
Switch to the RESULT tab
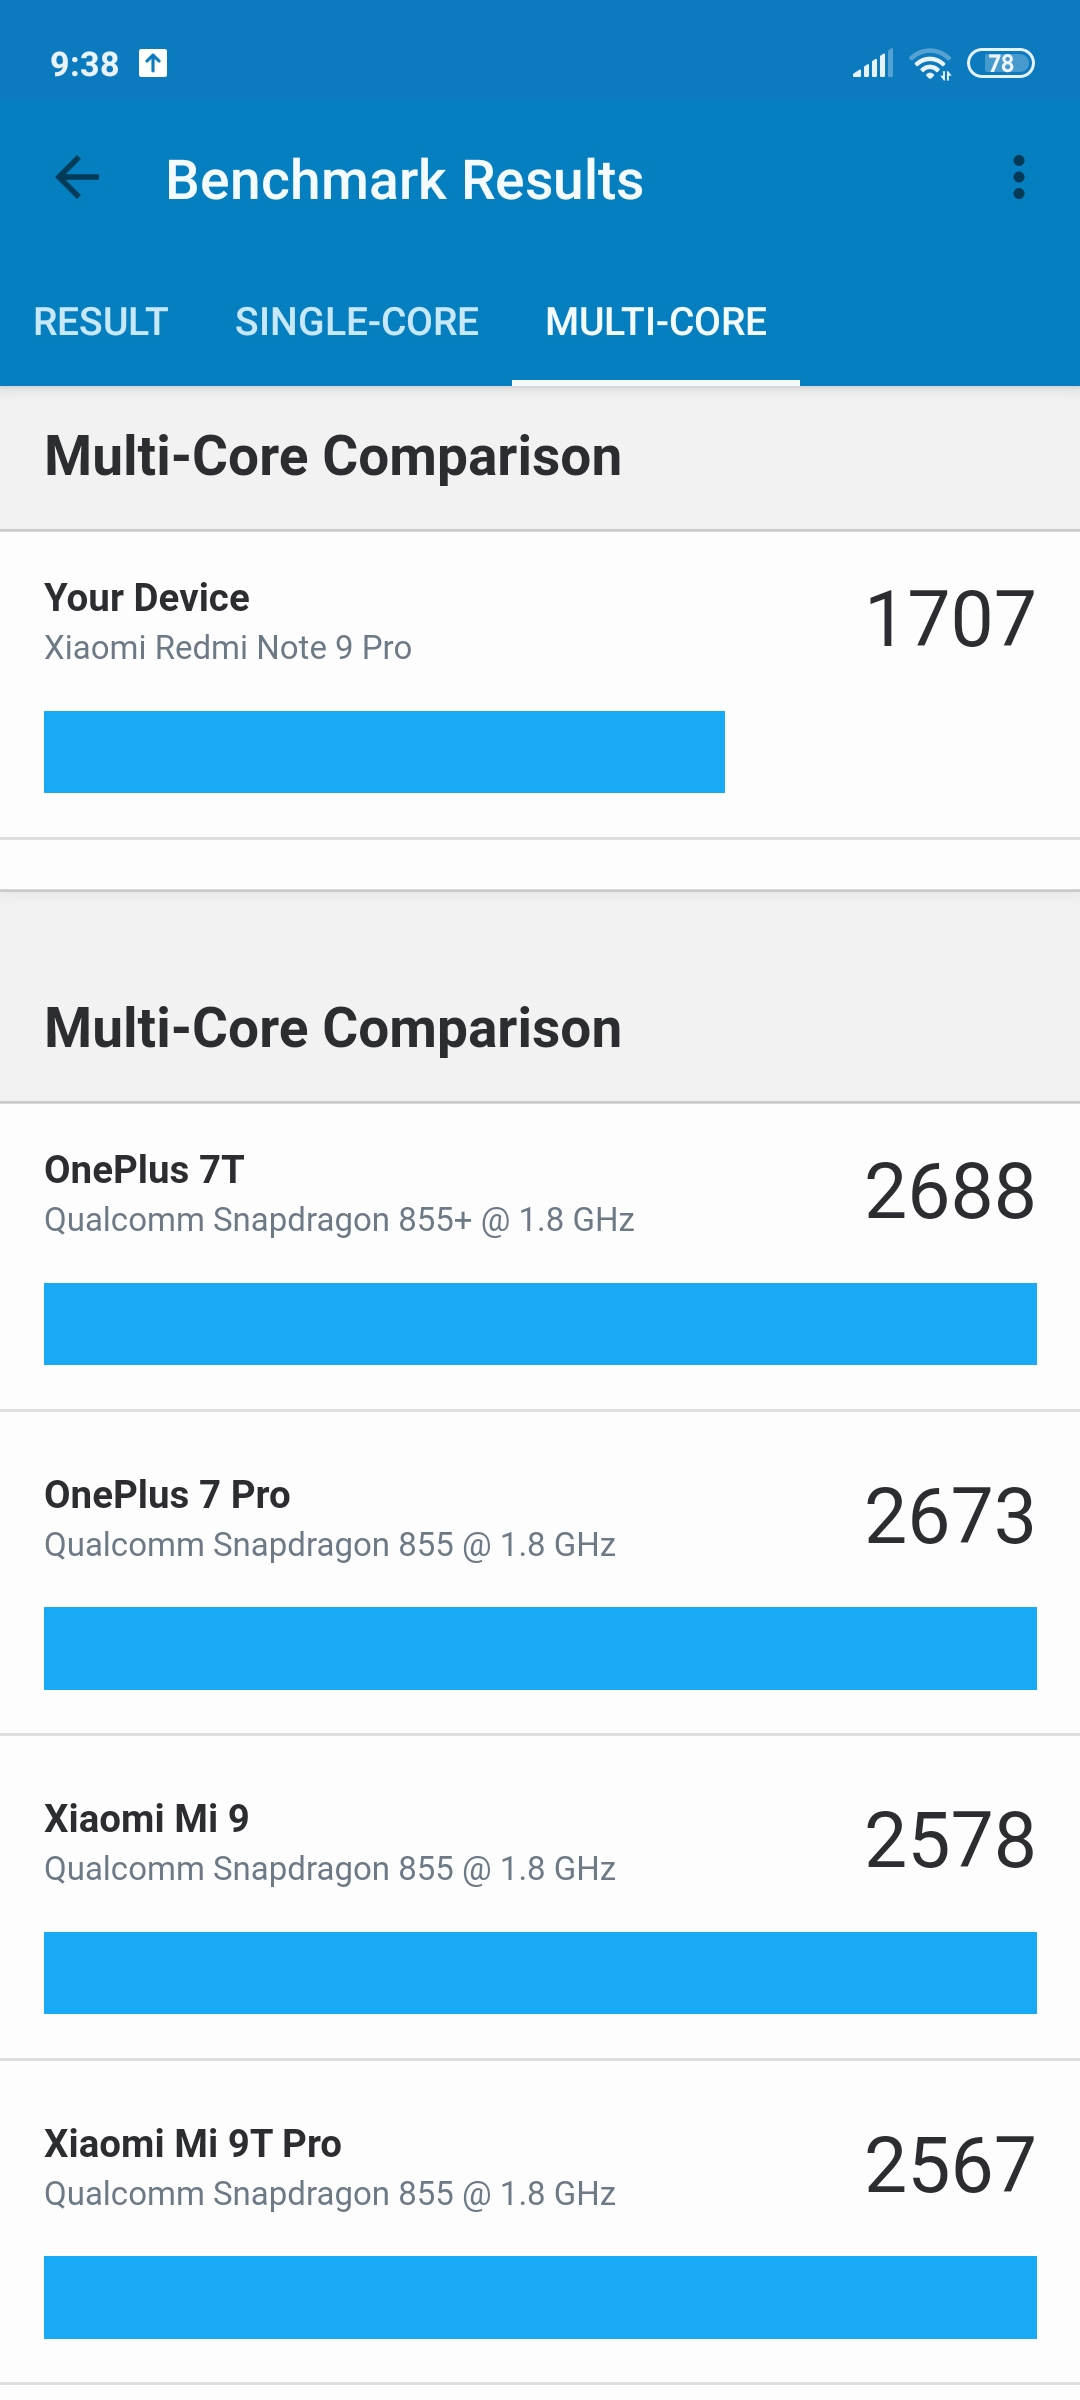point(100,322)
